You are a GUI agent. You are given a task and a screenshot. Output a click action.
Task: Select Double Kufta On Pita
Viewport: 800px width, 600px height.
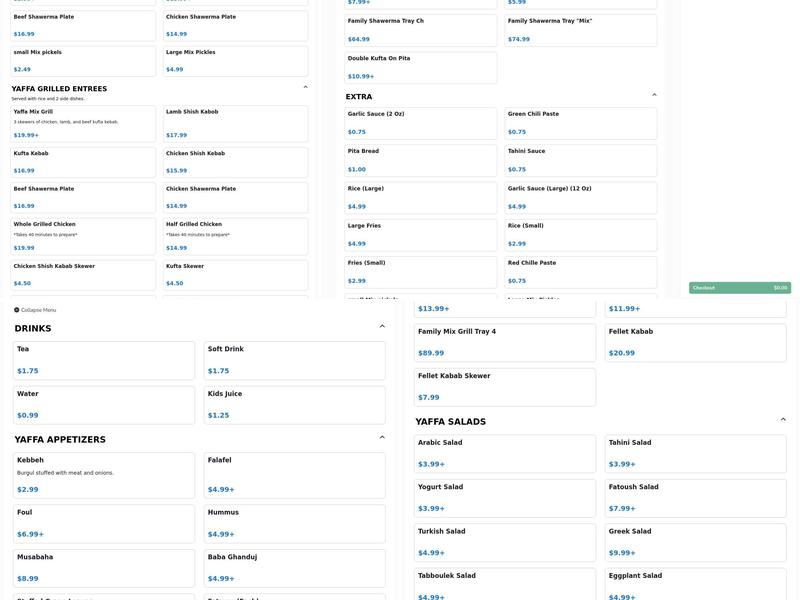[x=420, y=67]
